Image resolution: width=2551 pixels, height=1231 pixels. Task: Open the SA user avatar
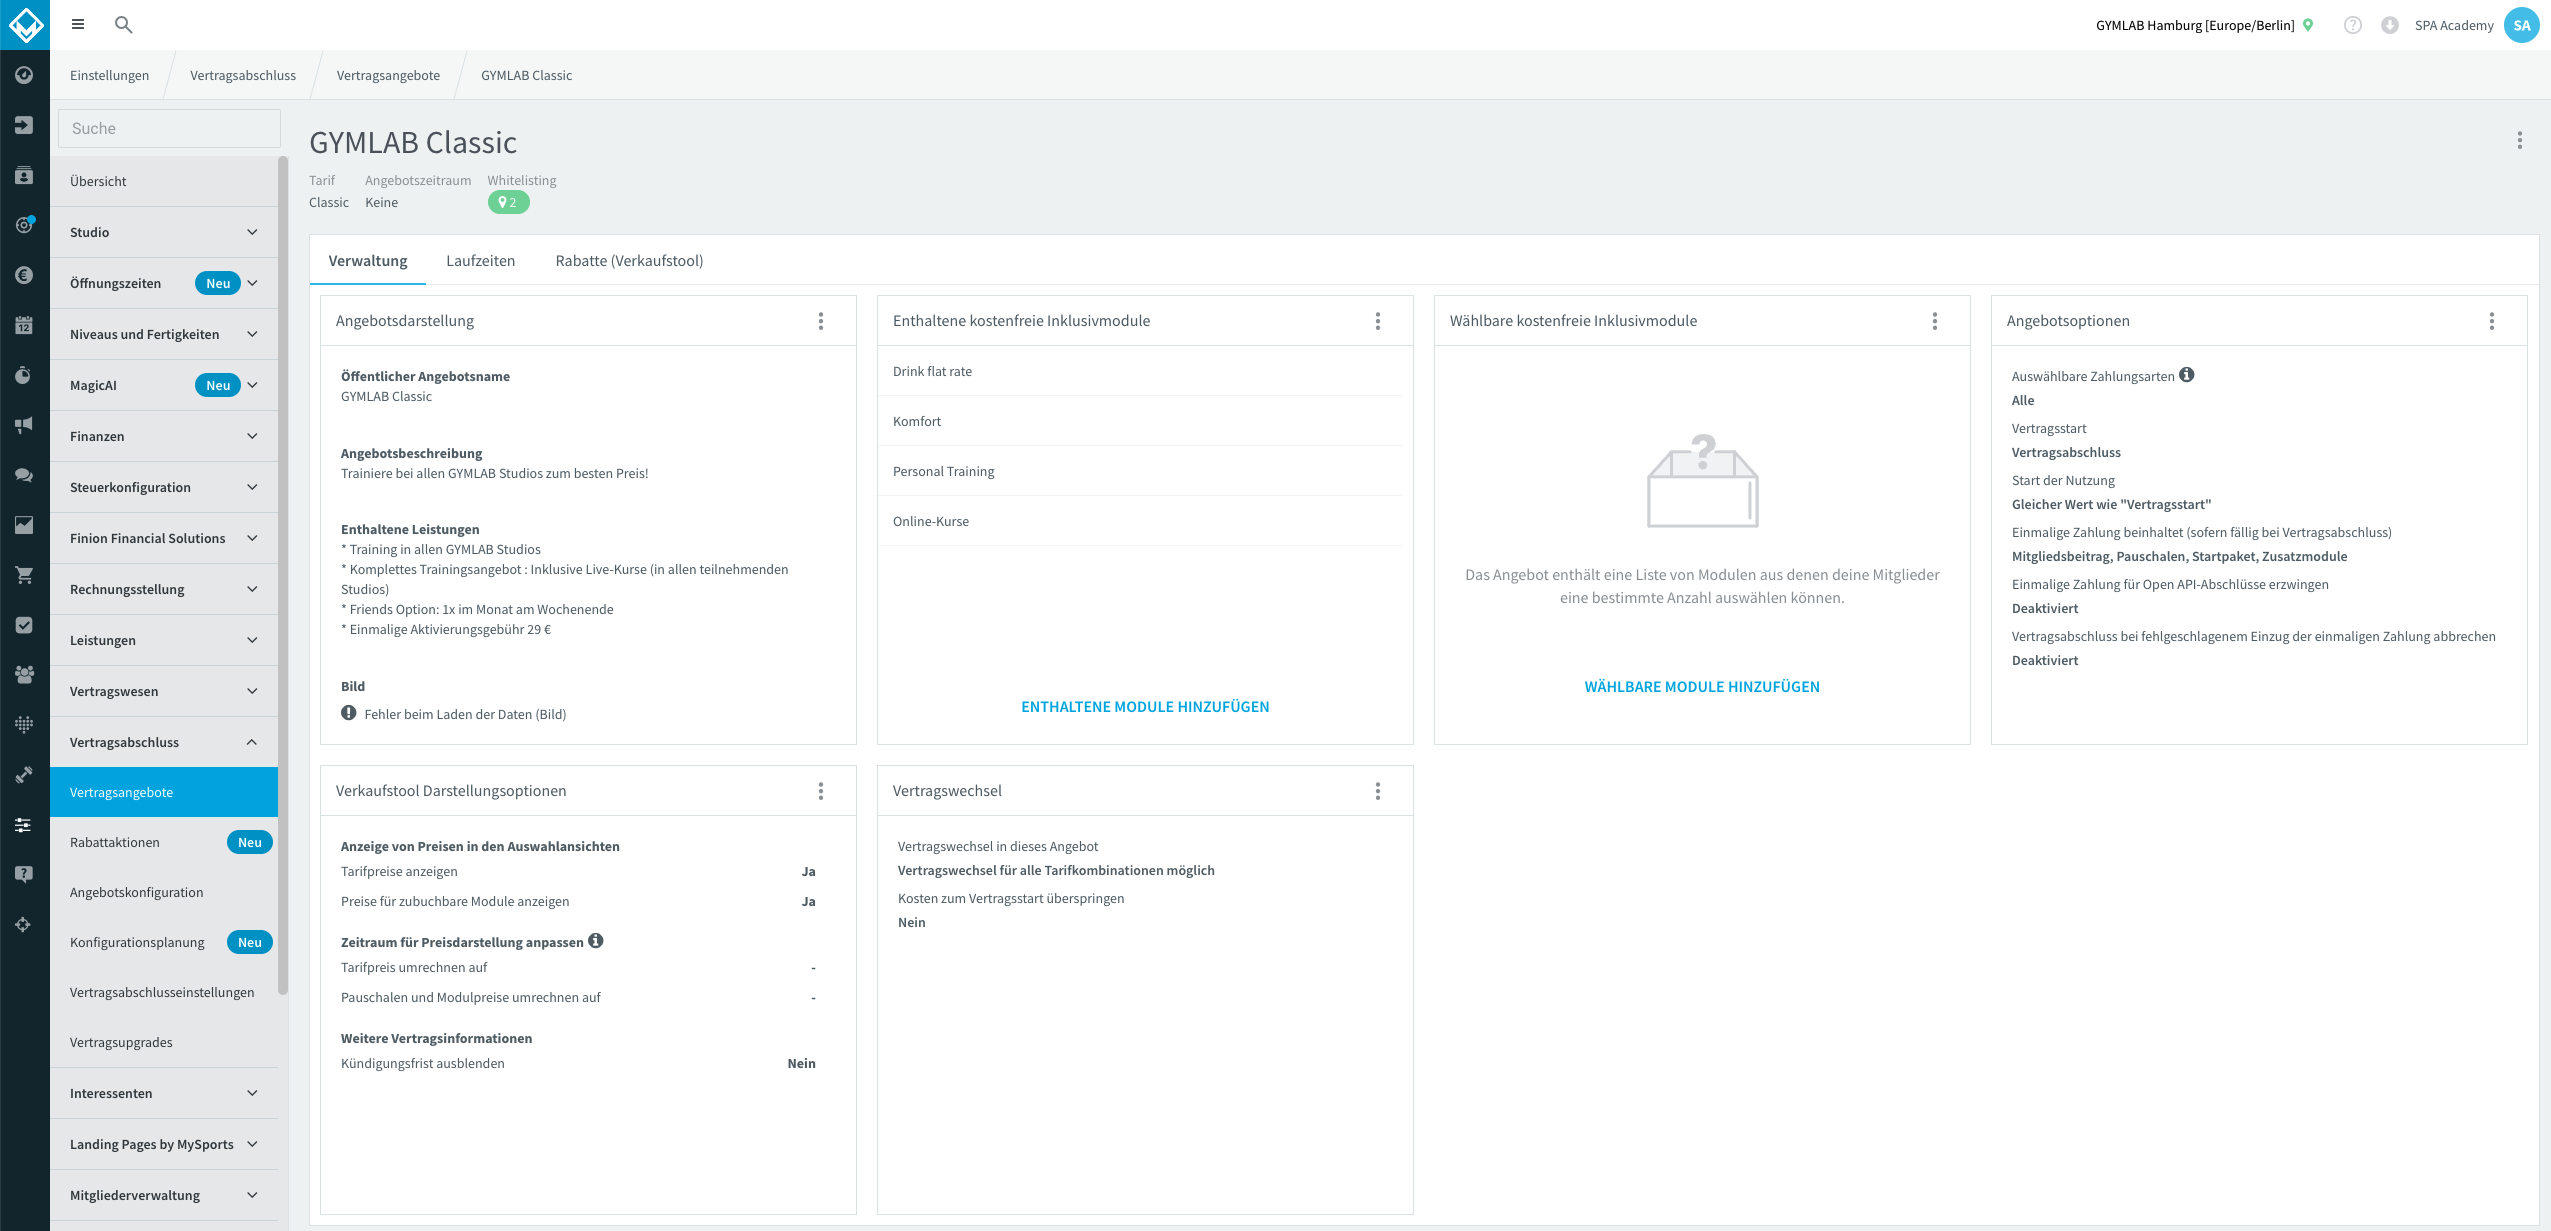(x=2522, y=25)
